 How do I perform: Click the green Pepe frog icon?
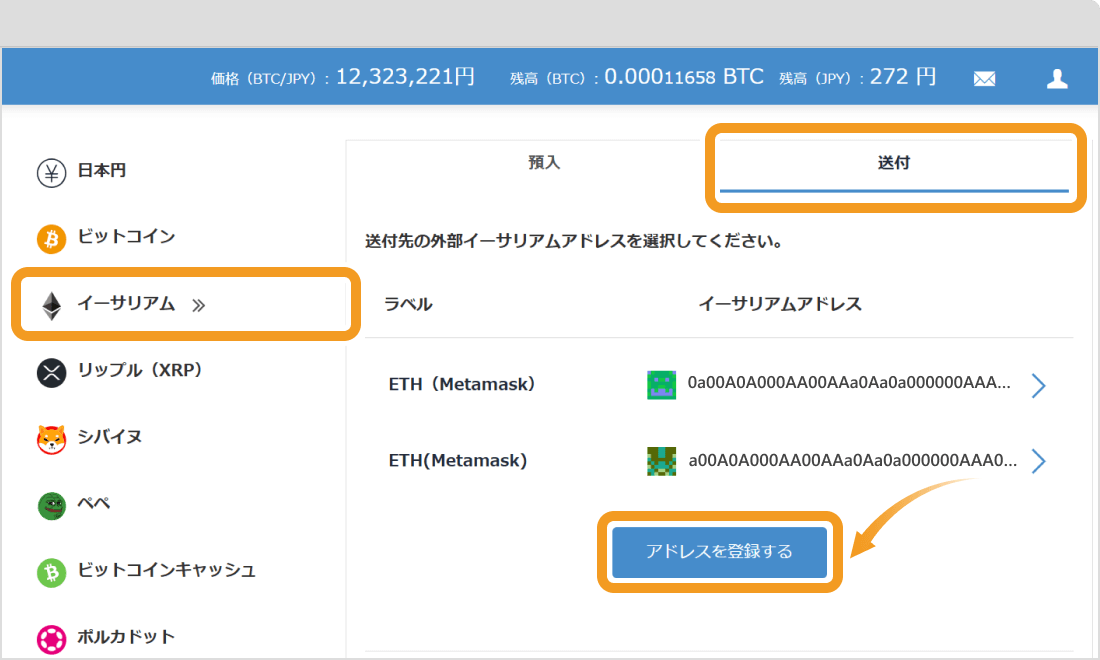(x=51, y=506)
